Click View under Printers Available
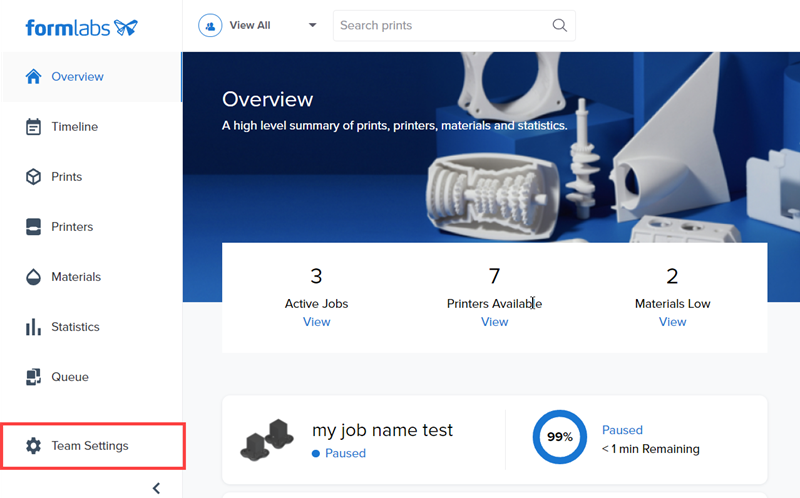 pos(494,322)
